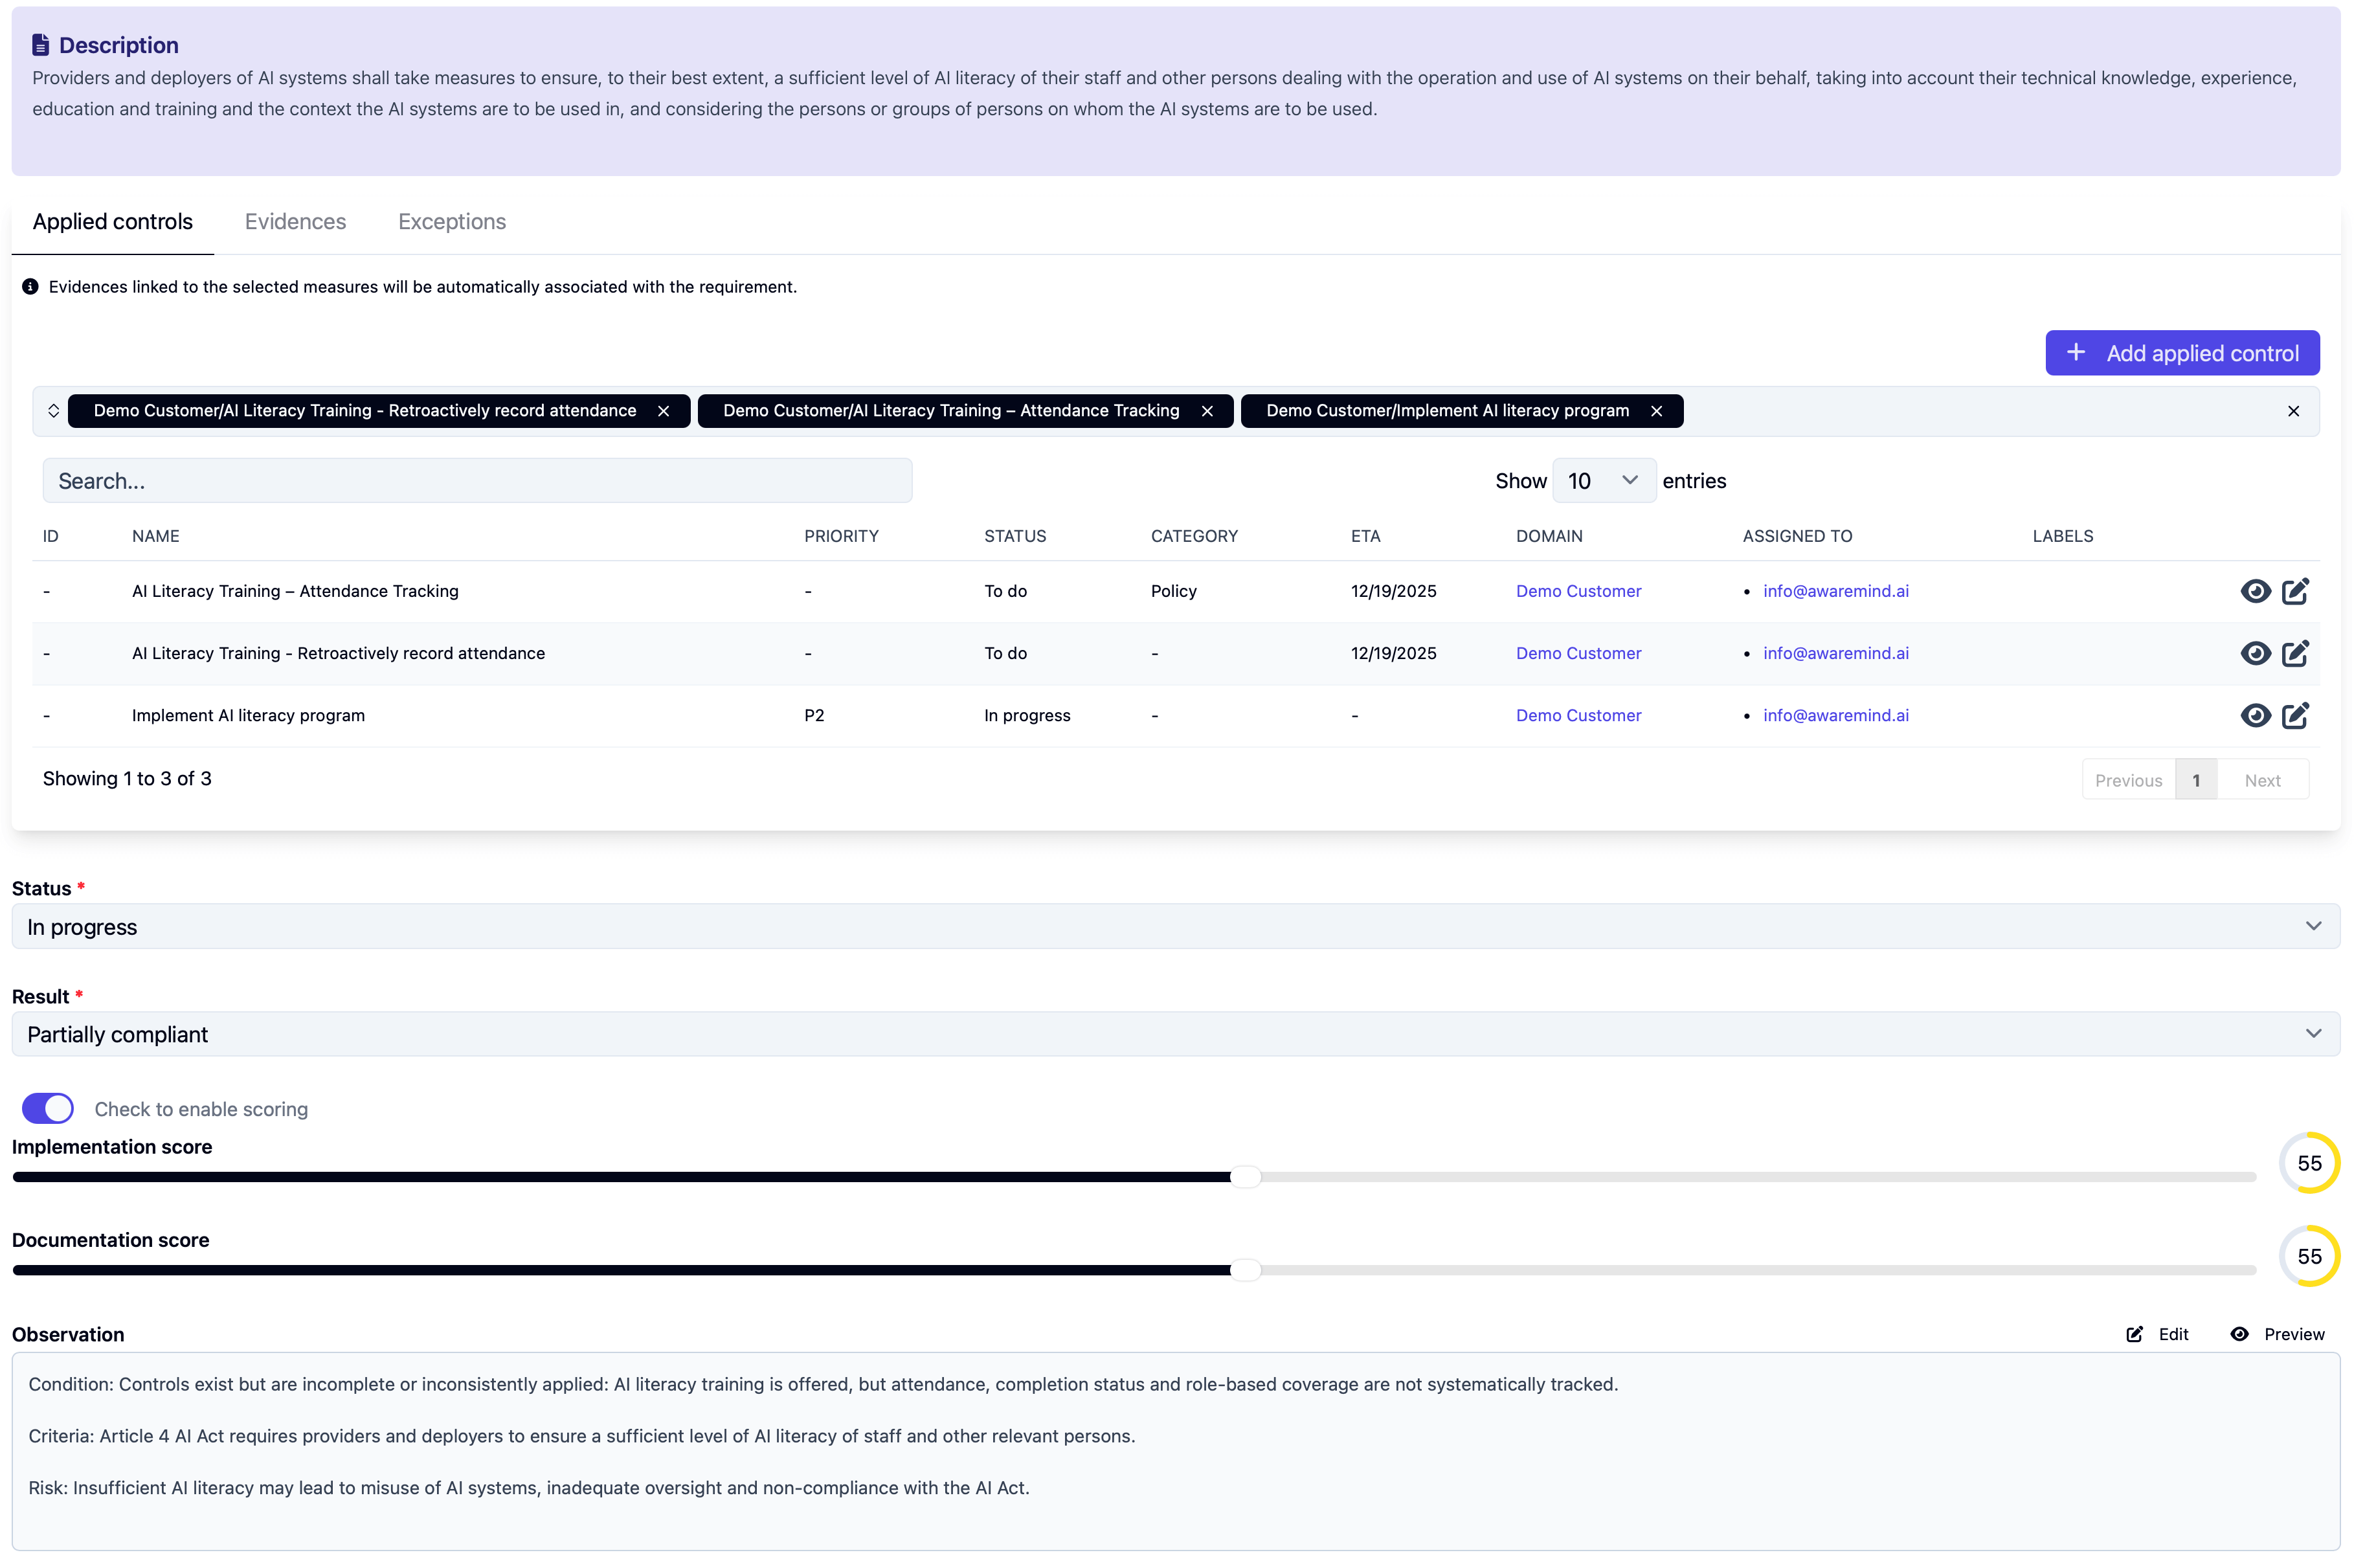Adjust the Implementation score slider handle
Image resolution: width=2354 pixels, height=1568 pixels.
point(1245,1177)
